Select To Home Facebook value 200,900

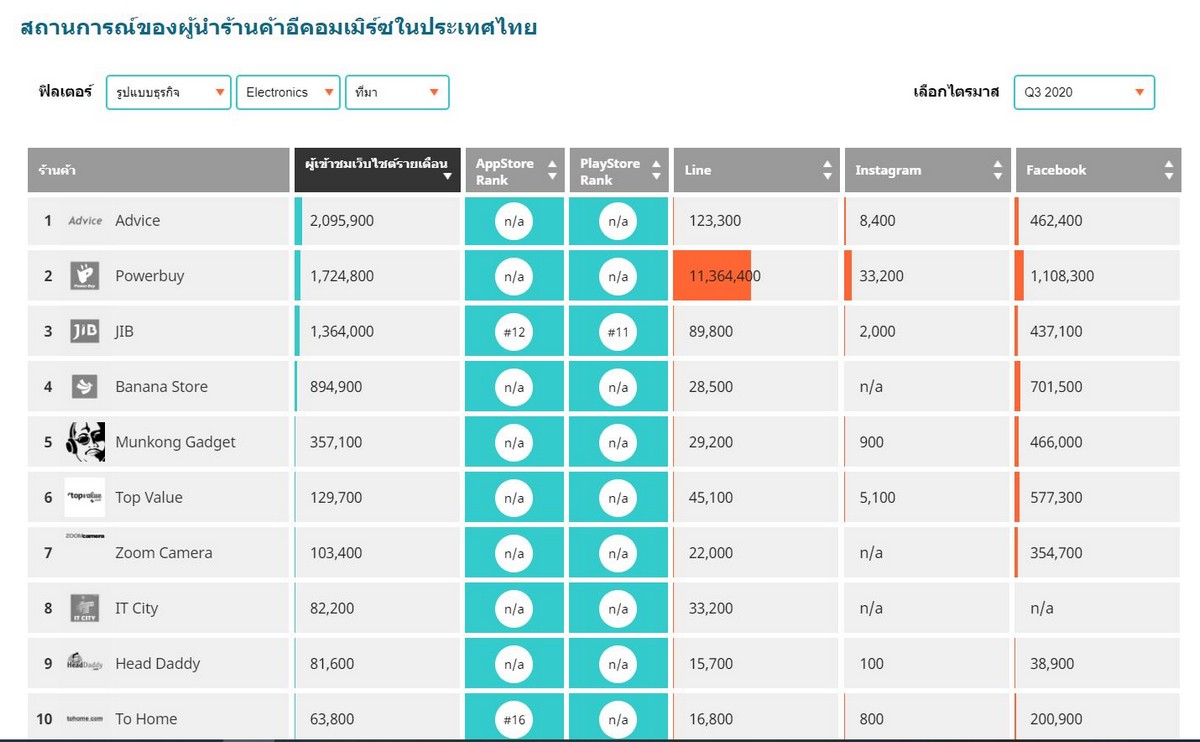(1056, 719)
